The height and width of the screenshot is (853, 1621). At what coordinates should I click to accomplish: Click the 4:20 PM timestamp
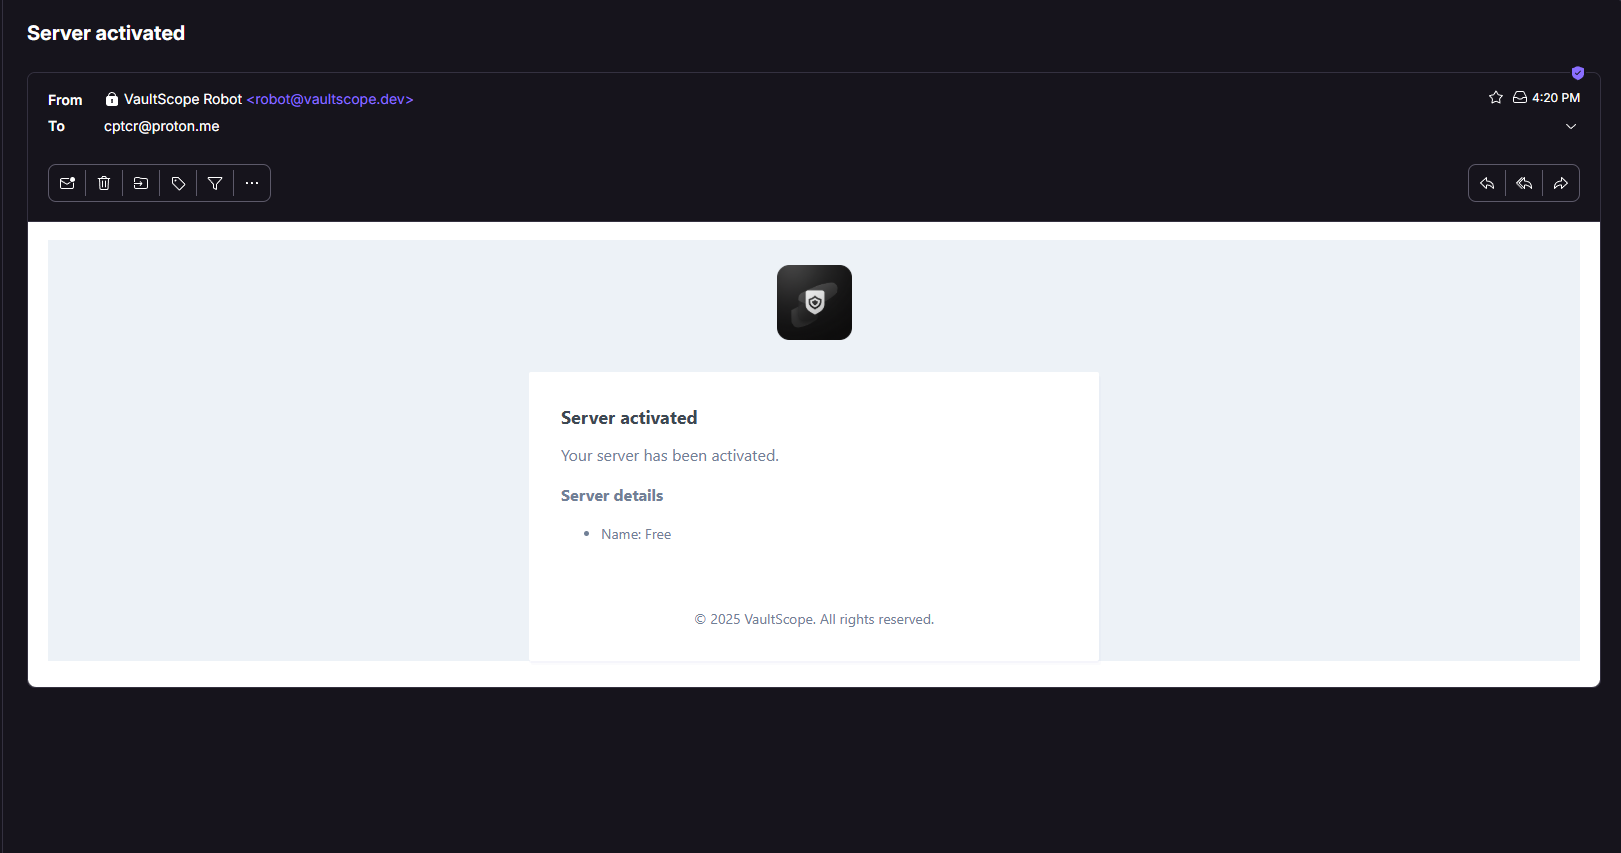pyautogui.click(x=1556, y=98)
